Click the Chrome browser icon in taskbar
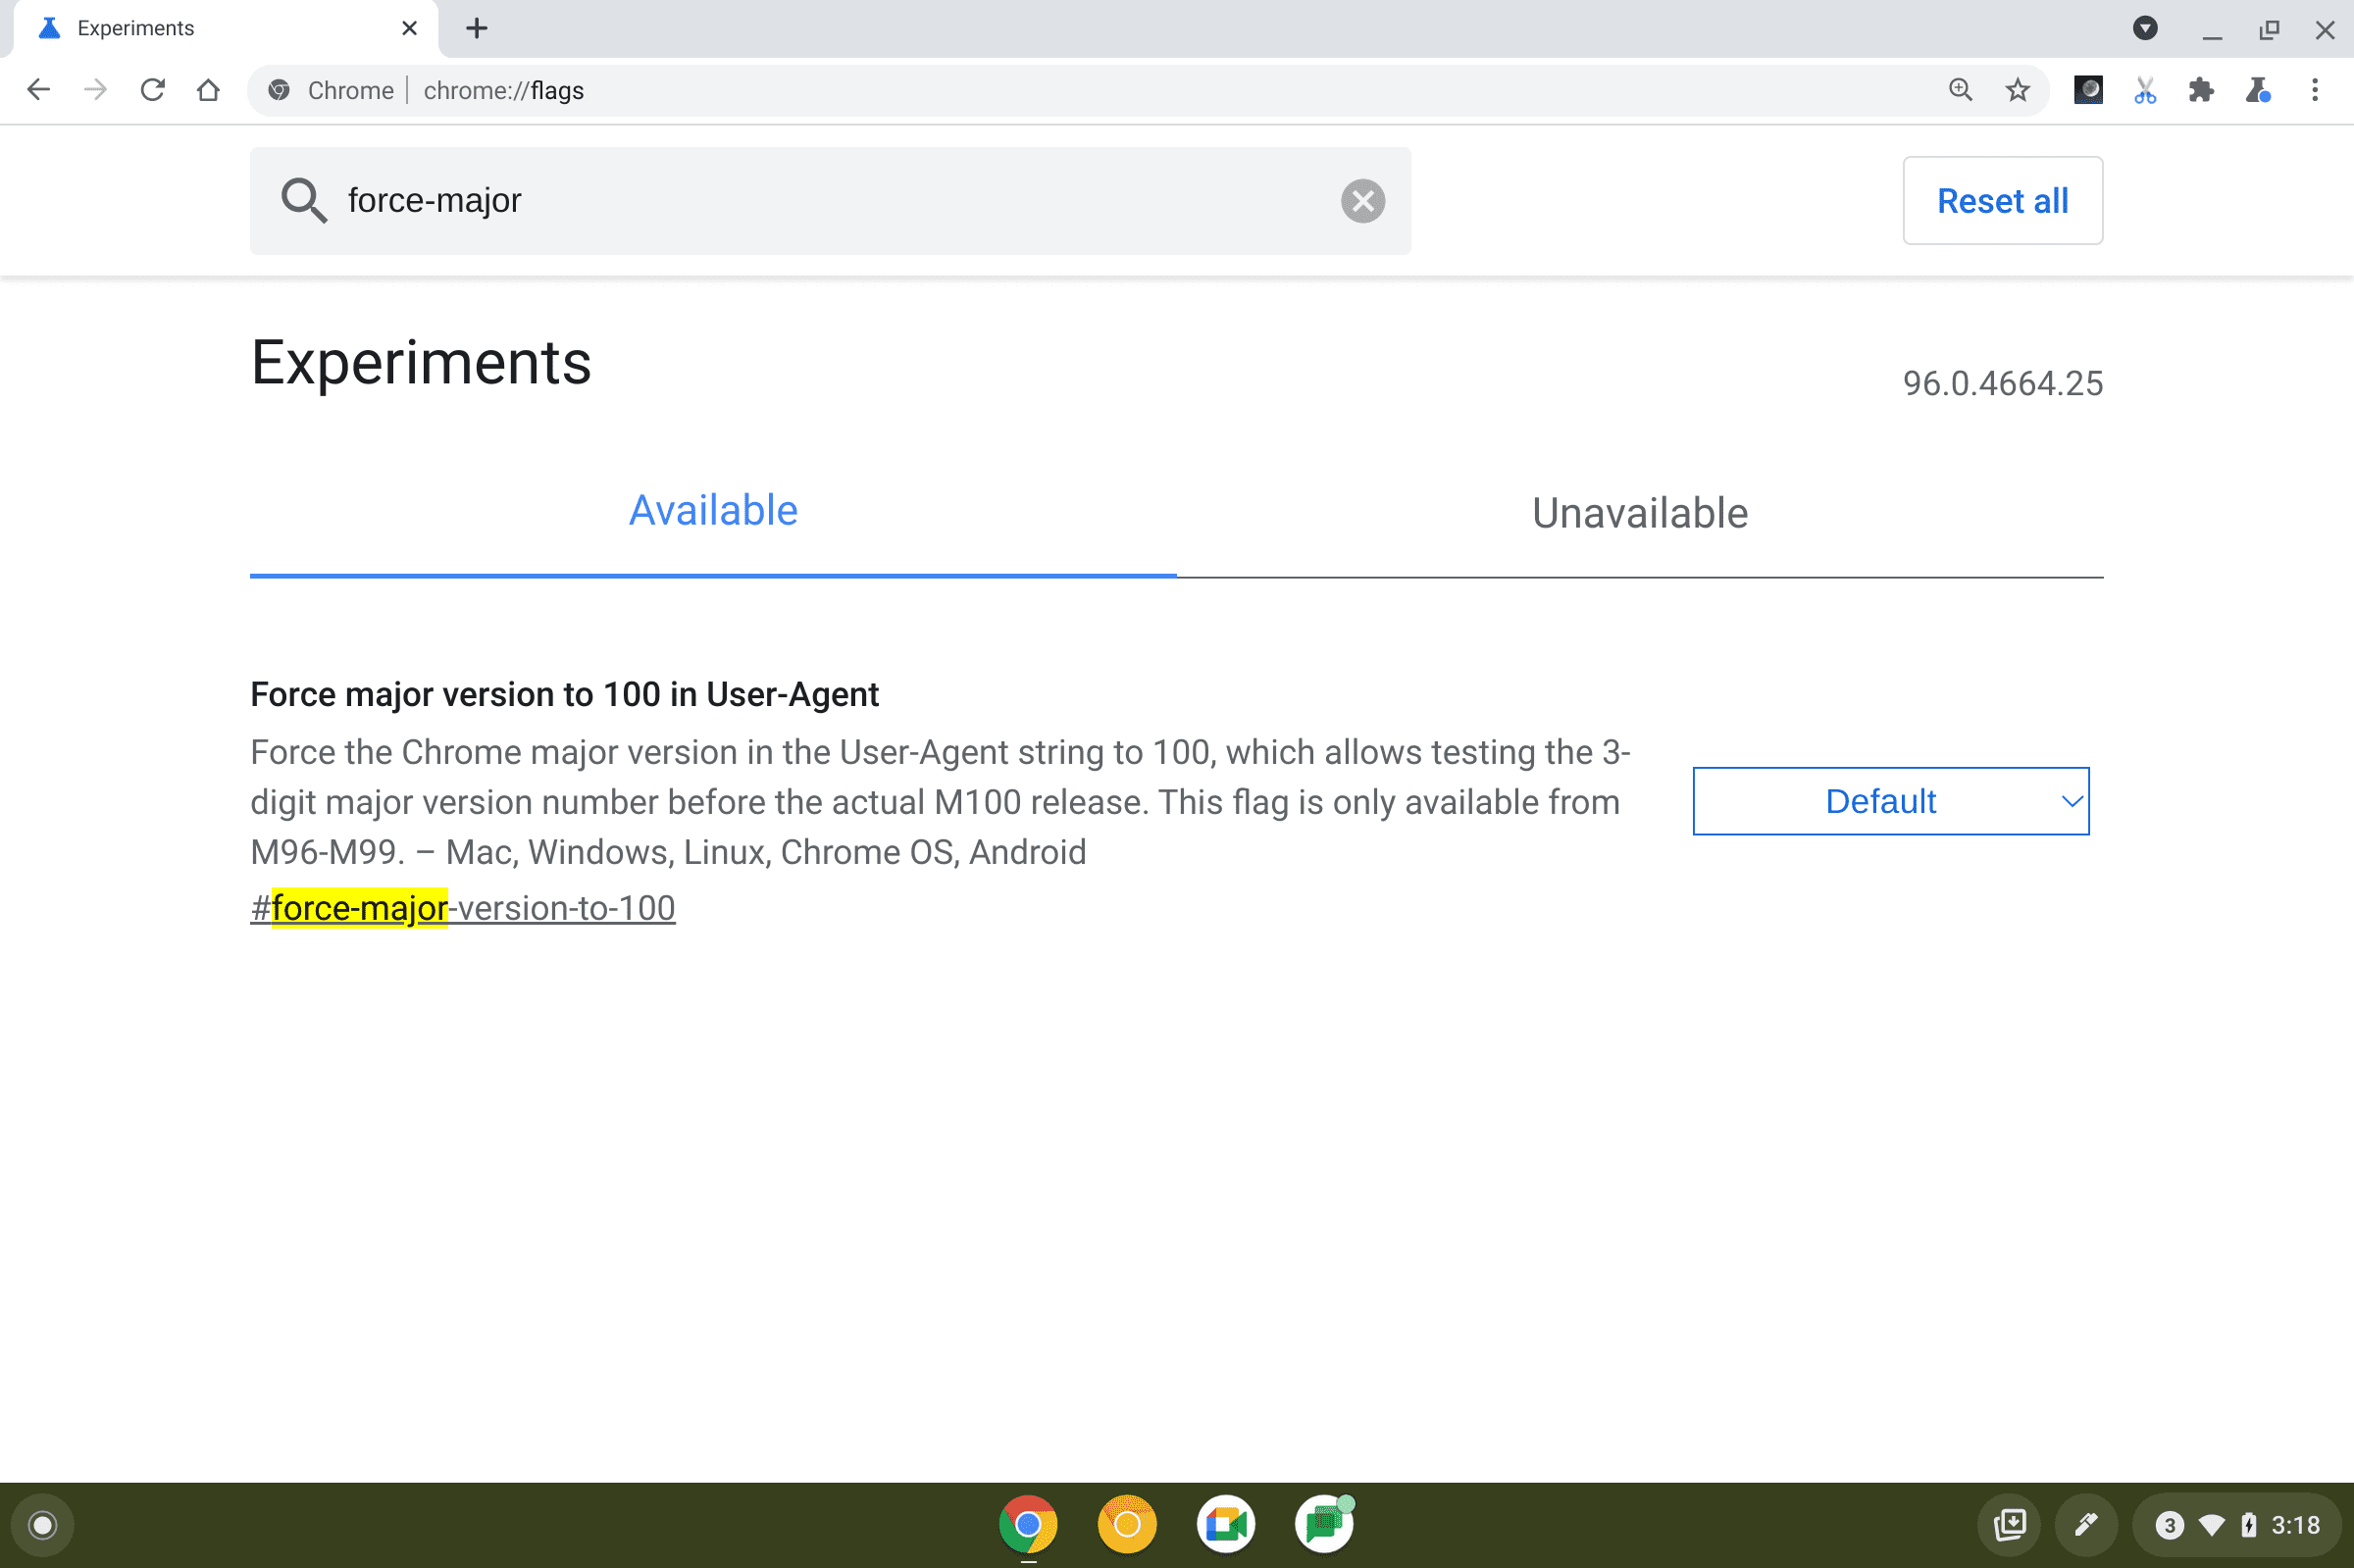This screenshot has width=2354, height=1568. tap(1027, 1523)
